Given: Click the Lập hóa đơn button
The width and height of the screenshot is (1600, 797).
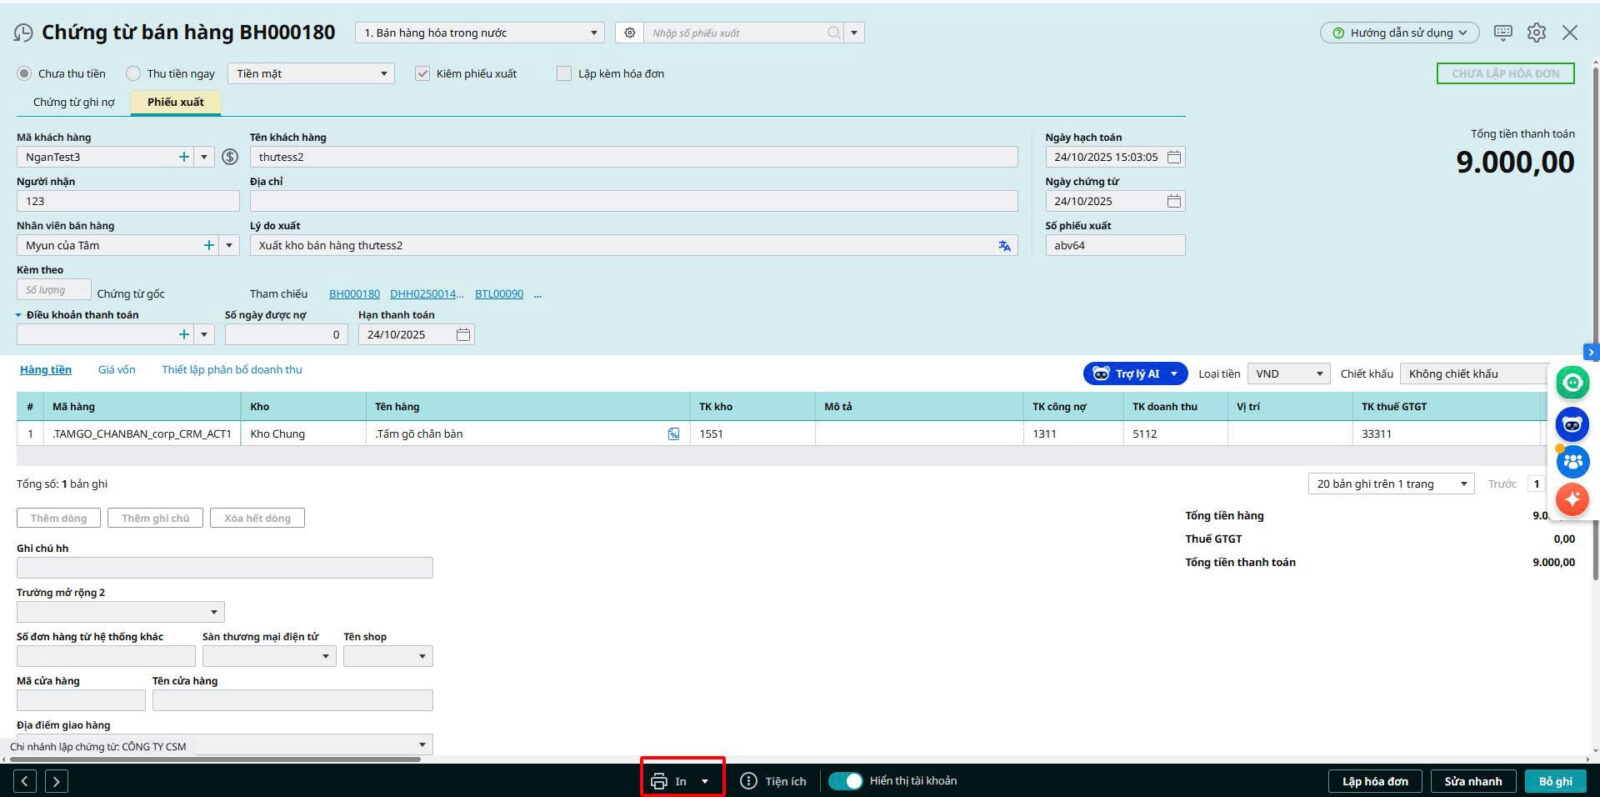Looking at the screenshot, I should 1375,781.
